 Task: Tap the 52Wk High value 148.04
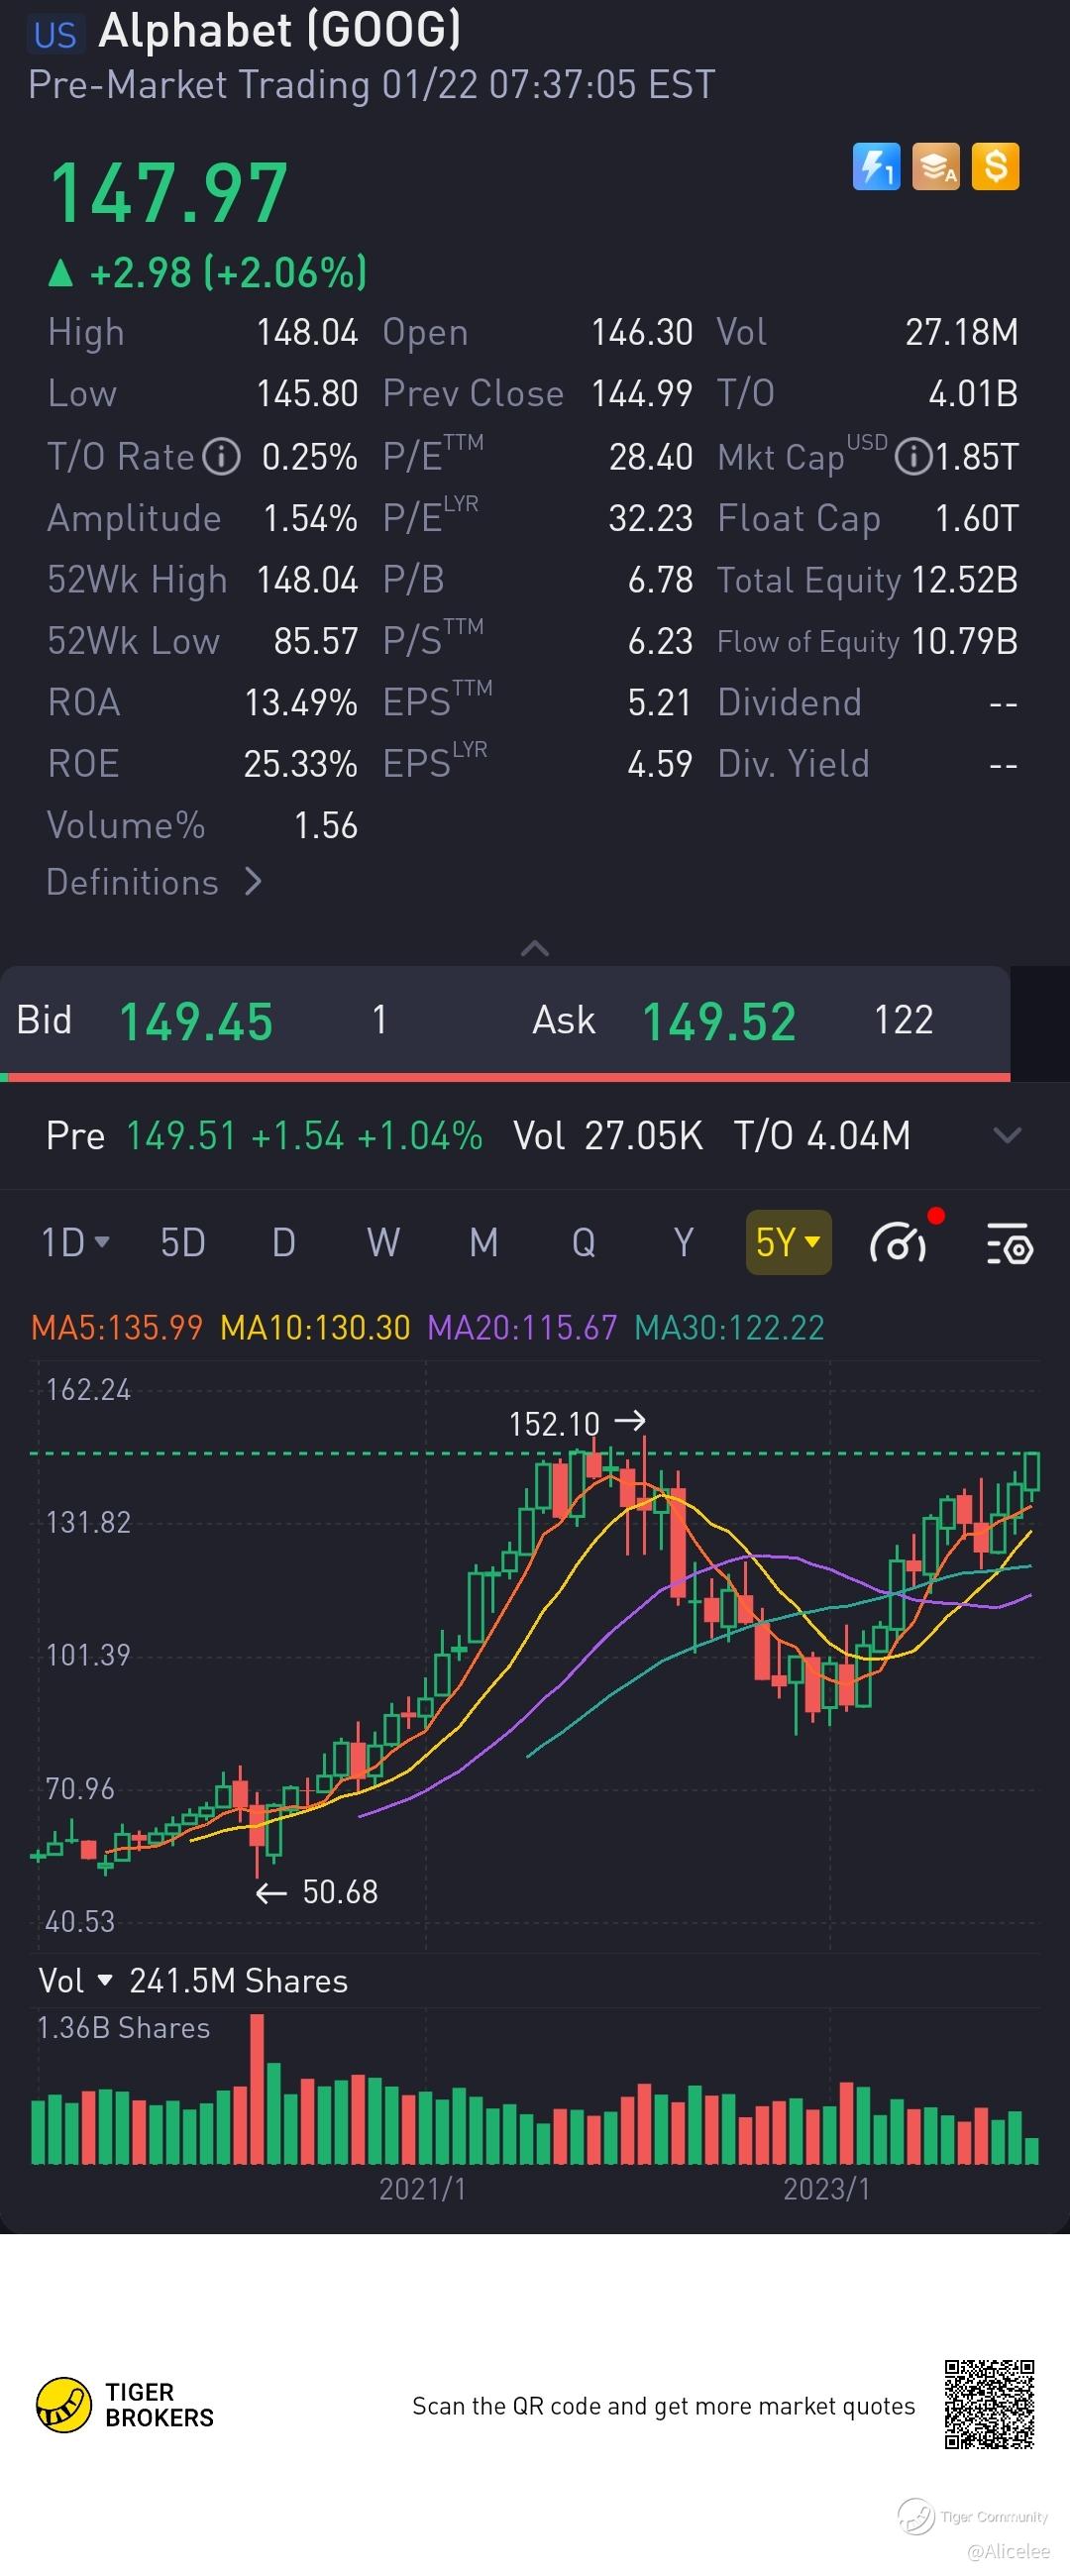[307, 580]
